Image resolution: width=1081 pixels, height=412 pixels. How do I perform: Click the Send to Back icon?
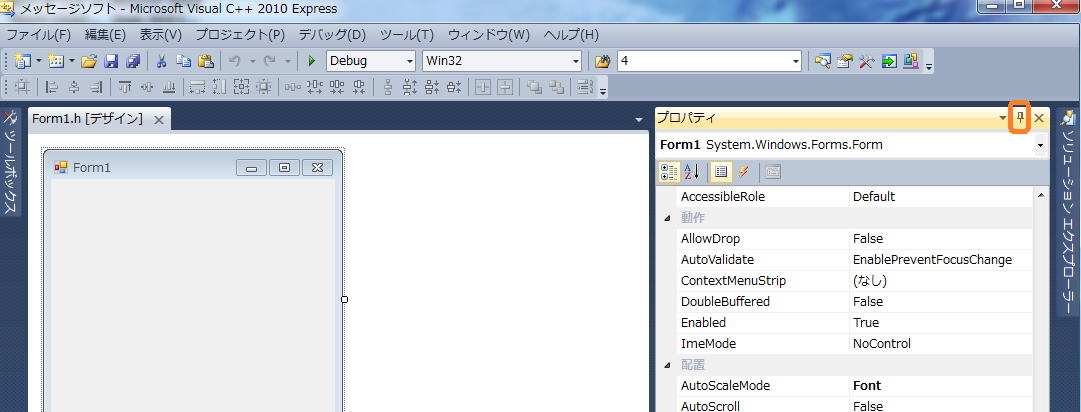(557, 87)
